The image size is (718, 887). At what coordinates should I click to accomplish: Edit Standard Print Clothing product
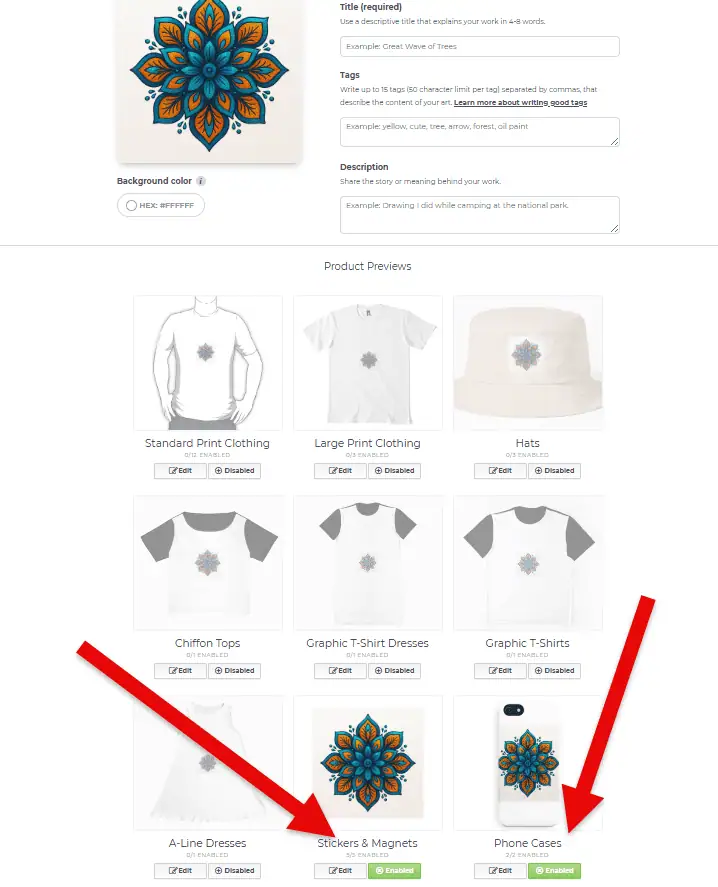[x=180, y=471]
